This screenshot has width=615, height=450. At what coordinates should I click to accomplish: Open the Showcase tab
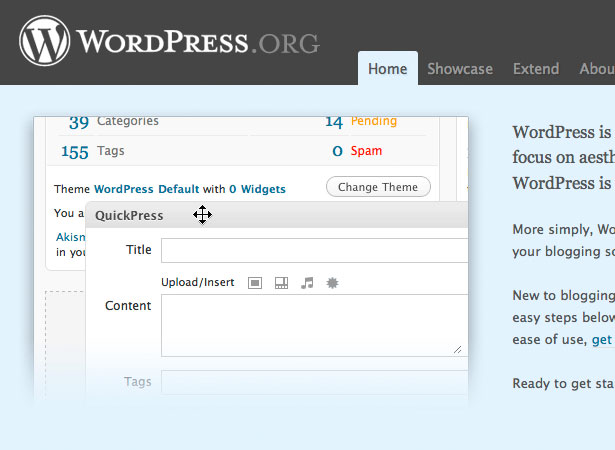[460, 69]
